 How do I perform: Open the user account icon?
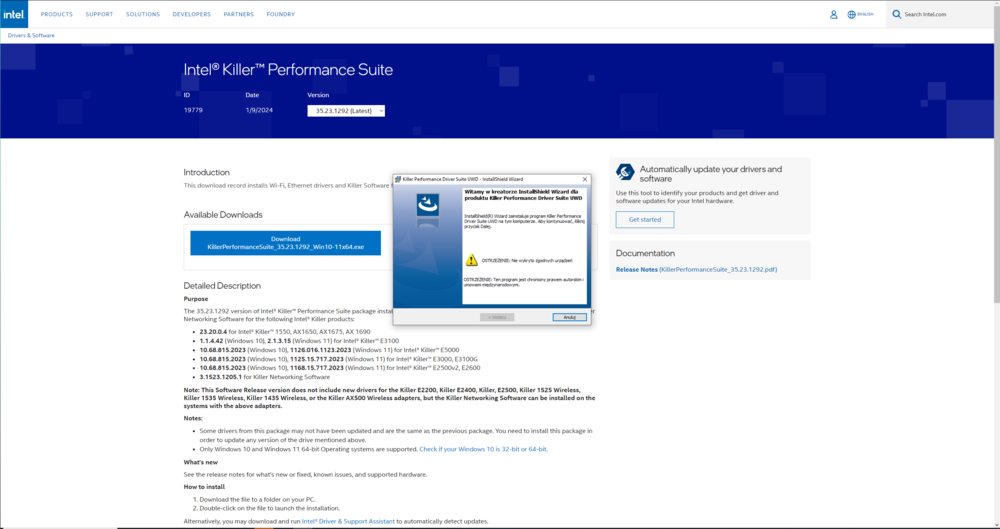834,14
